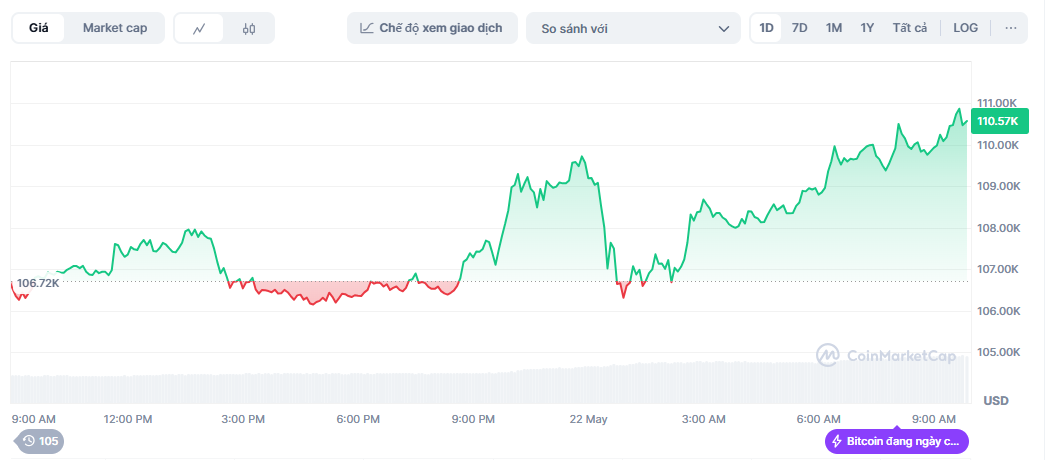
Task: Open Chế độ xem giao dịch trading view
Action: pyautogui.click(x=432, y=28)
